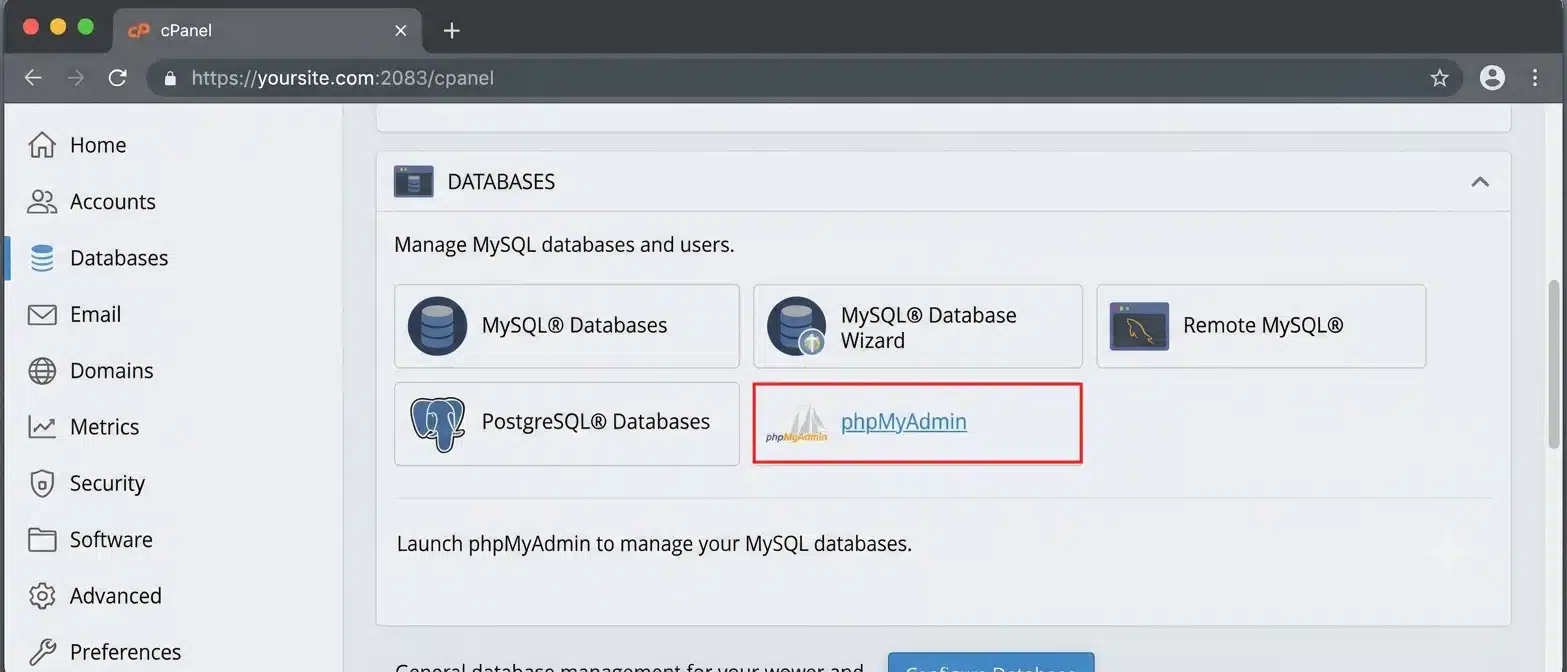Click the Home house icon in sidebar
The width and height of the screenshot is (1567, 672).
(42, 145)
